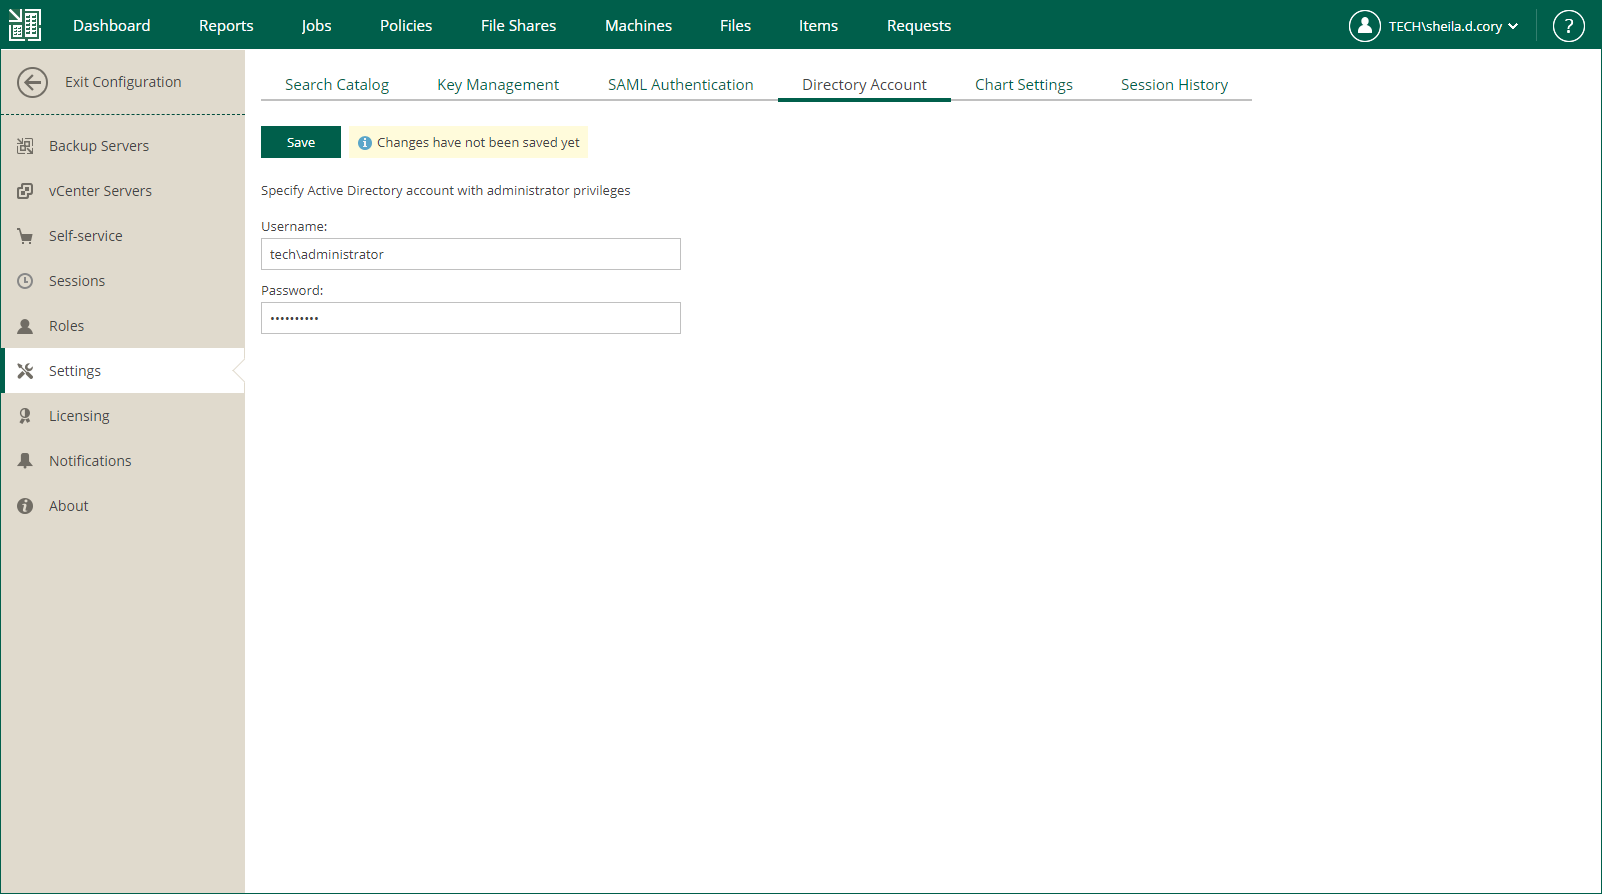1602x894 pixels.
Task: Open the Machines menu
Action: coord(639,26)
